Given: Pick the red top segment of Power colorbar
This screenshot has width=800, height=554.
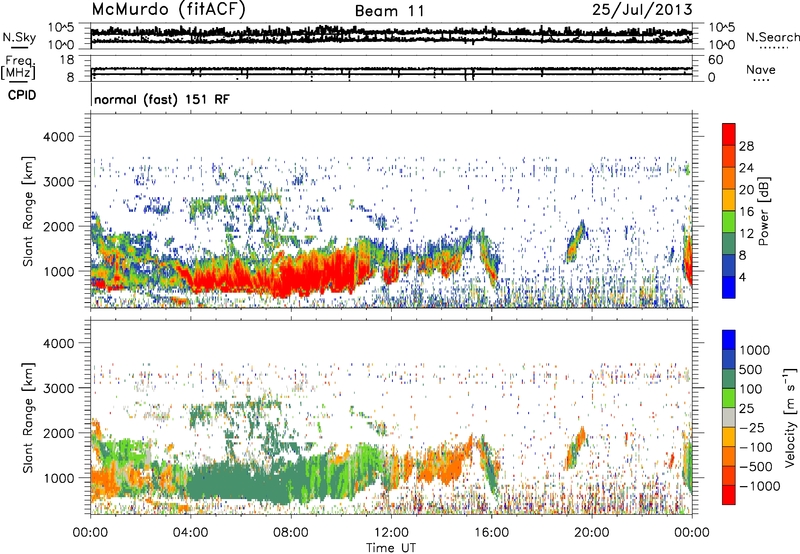Looking at the screenshot, I should pos(729,135).
